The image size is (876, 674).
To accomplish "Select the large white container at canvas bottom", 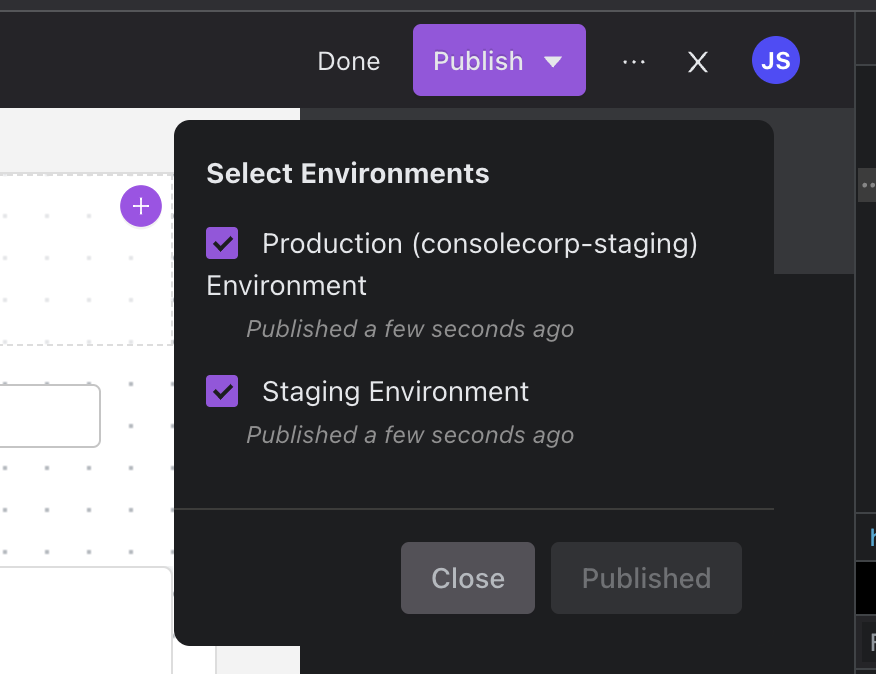I will pyautogui.click(x=86, y=620).
